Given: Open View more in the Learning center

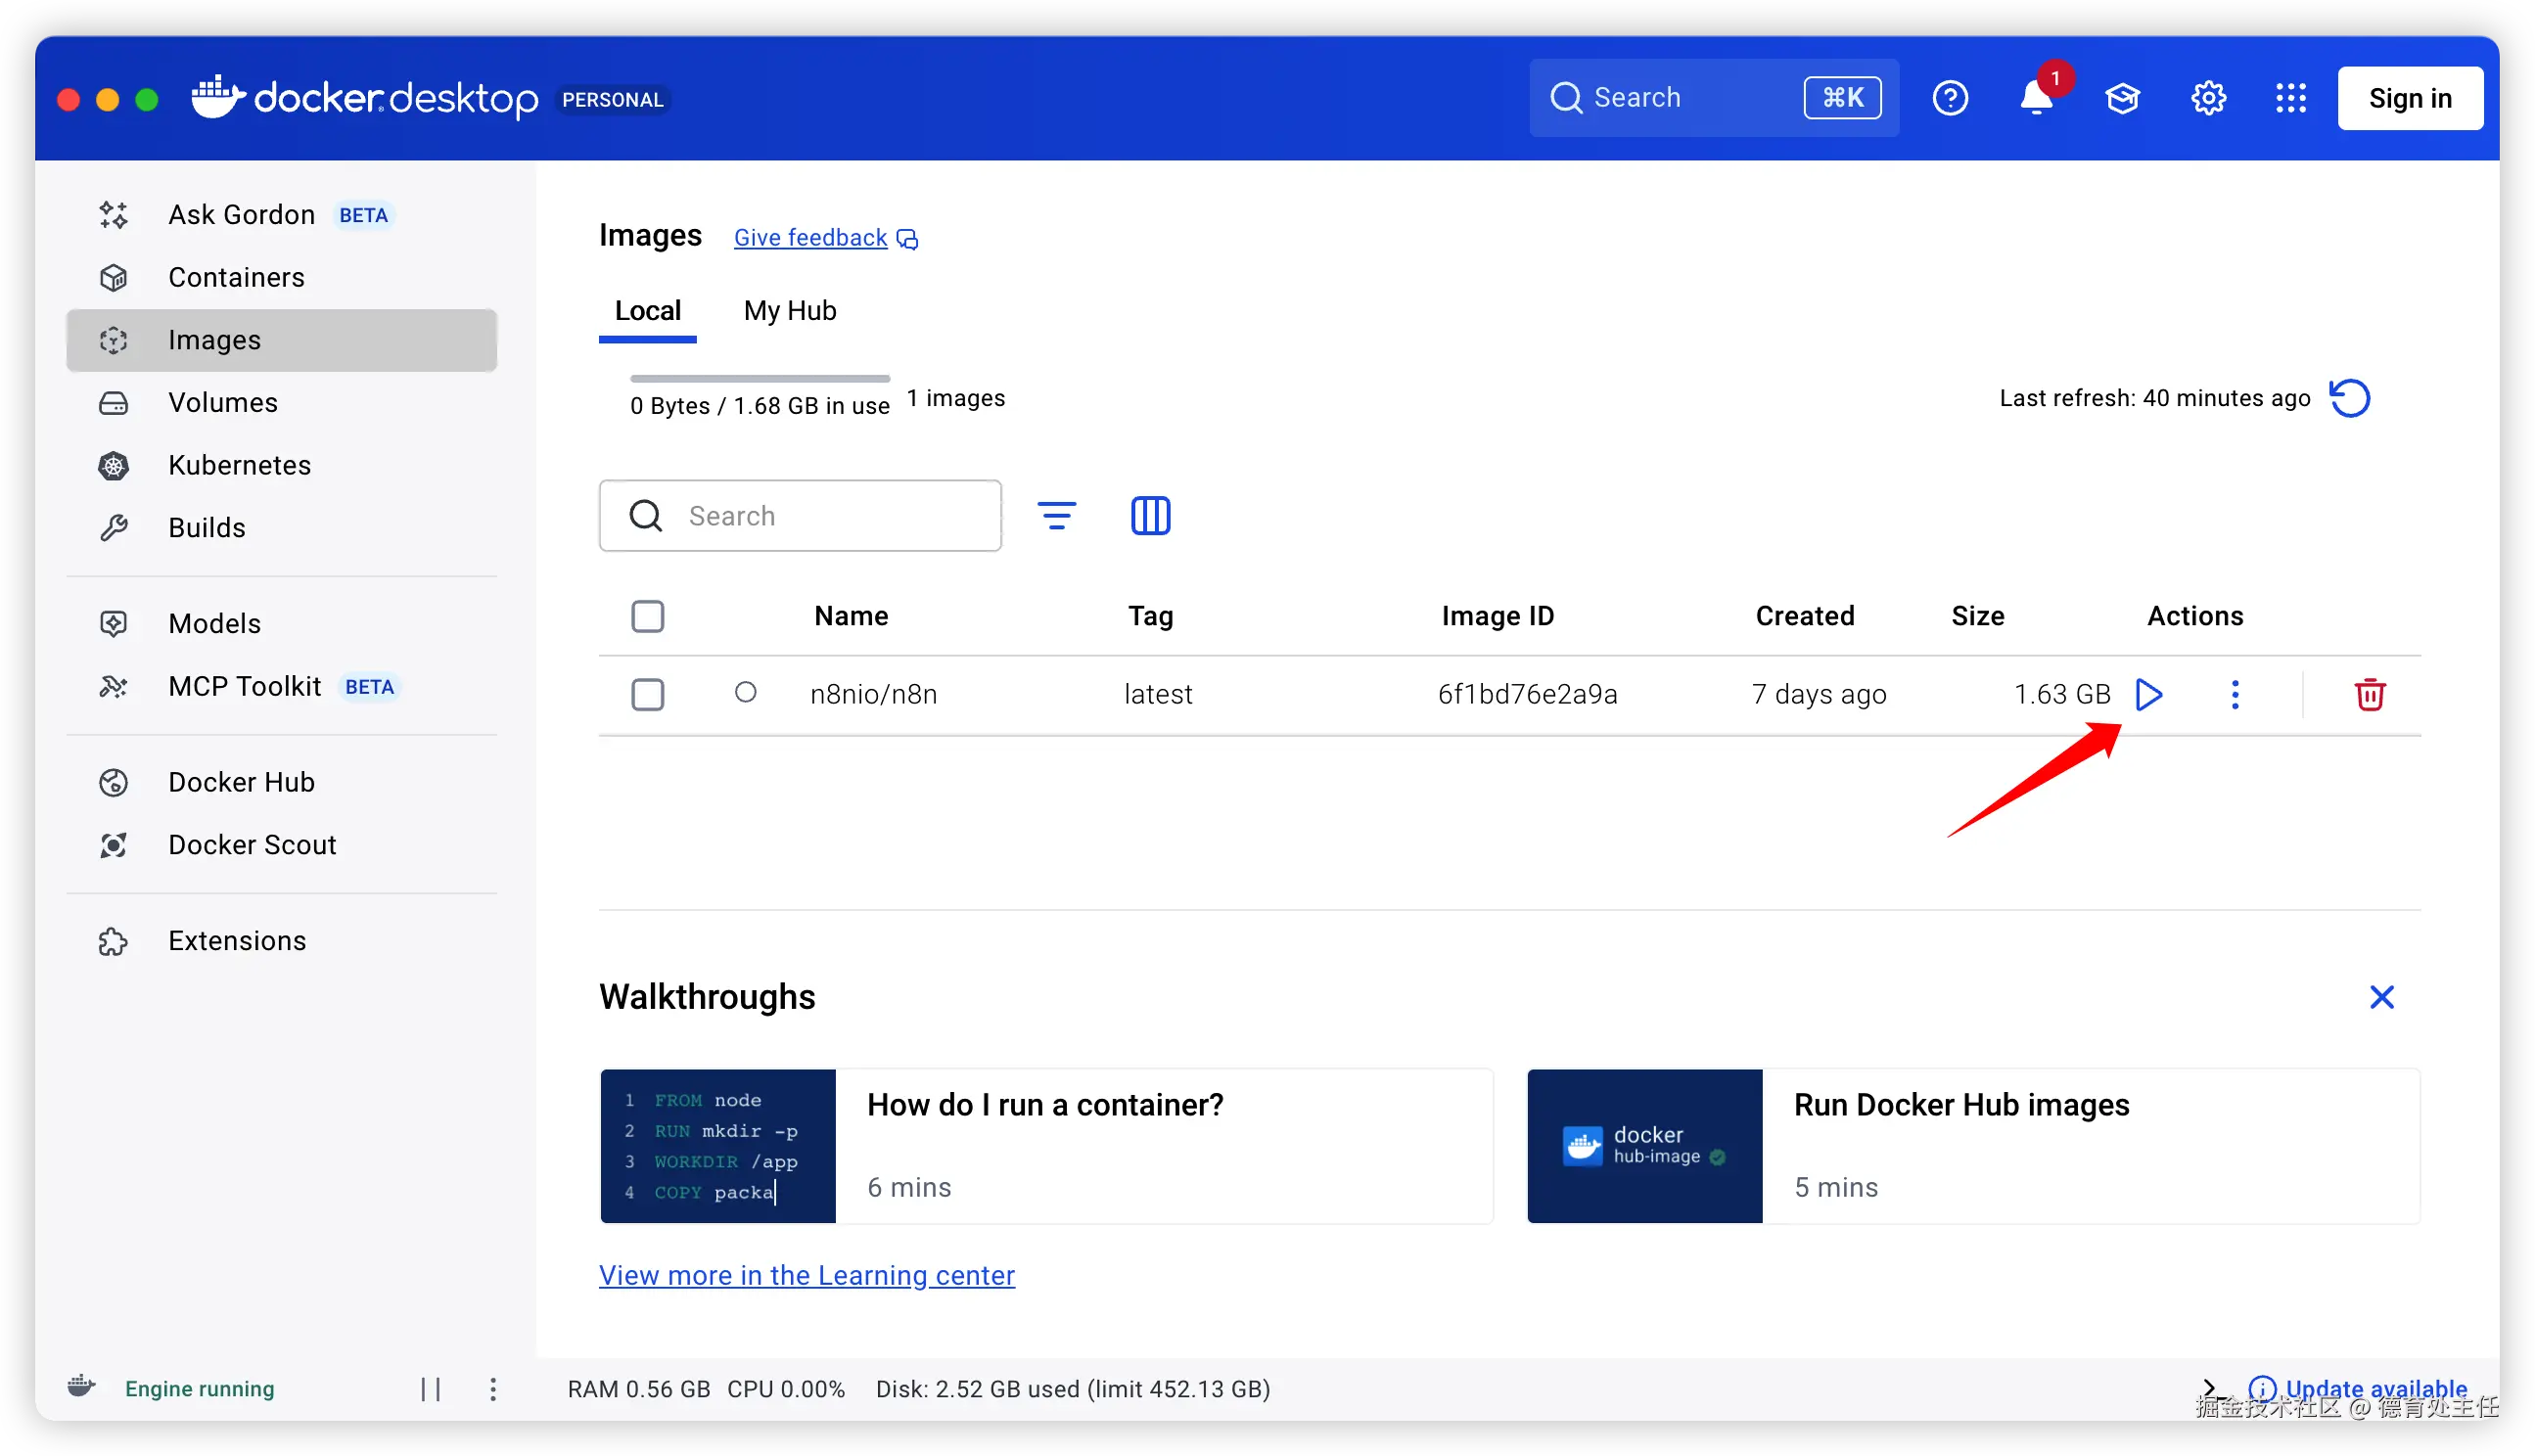Looking at the screenshot, I should click(806, 1275).
